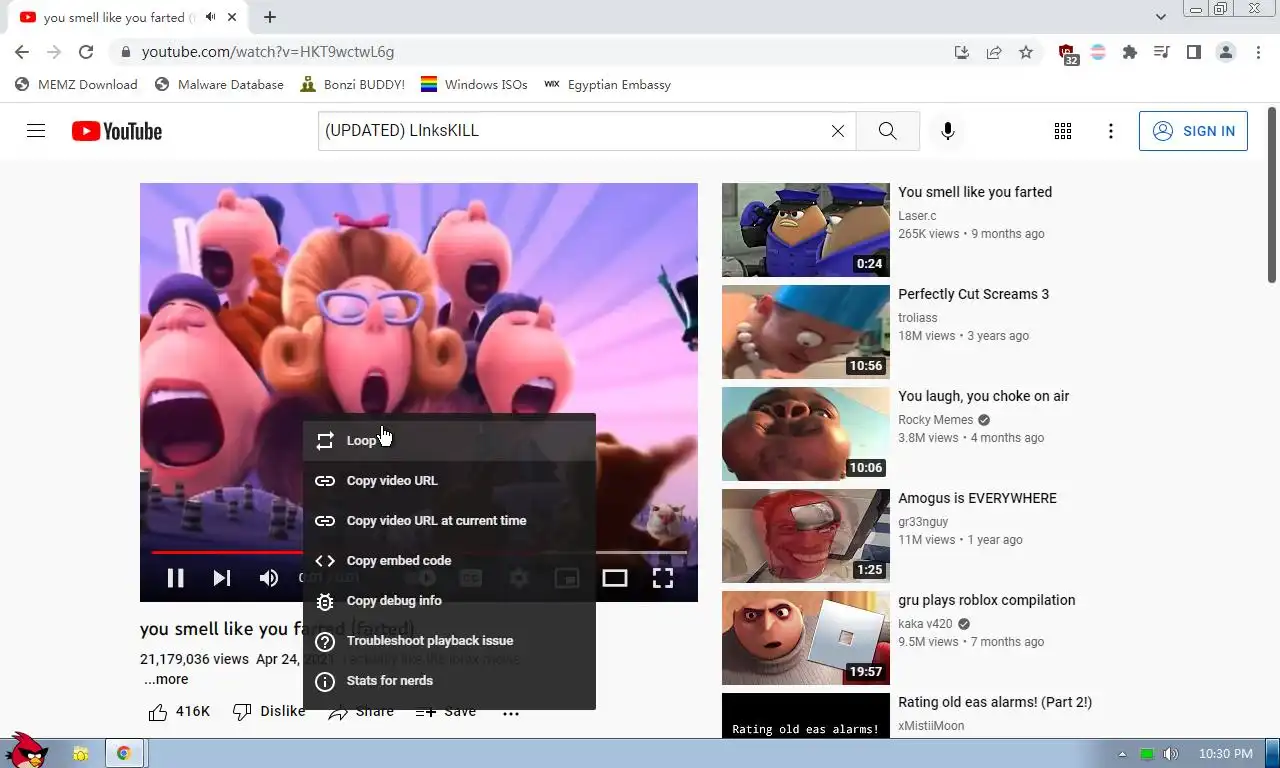Toggle Loop in the video context menu
The height and width of the screenshot is (768, 1280).
[x=449, y=440]
